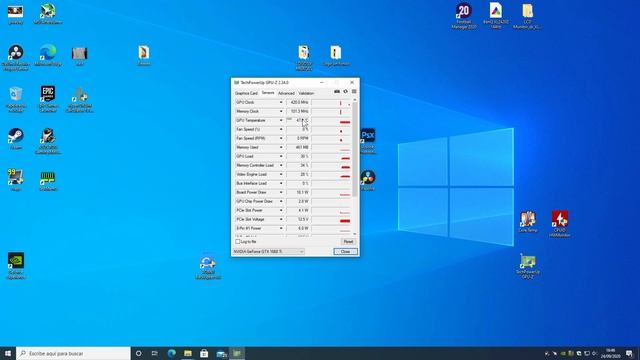Open Mail app from the taskbar

(x=221, y=353)
